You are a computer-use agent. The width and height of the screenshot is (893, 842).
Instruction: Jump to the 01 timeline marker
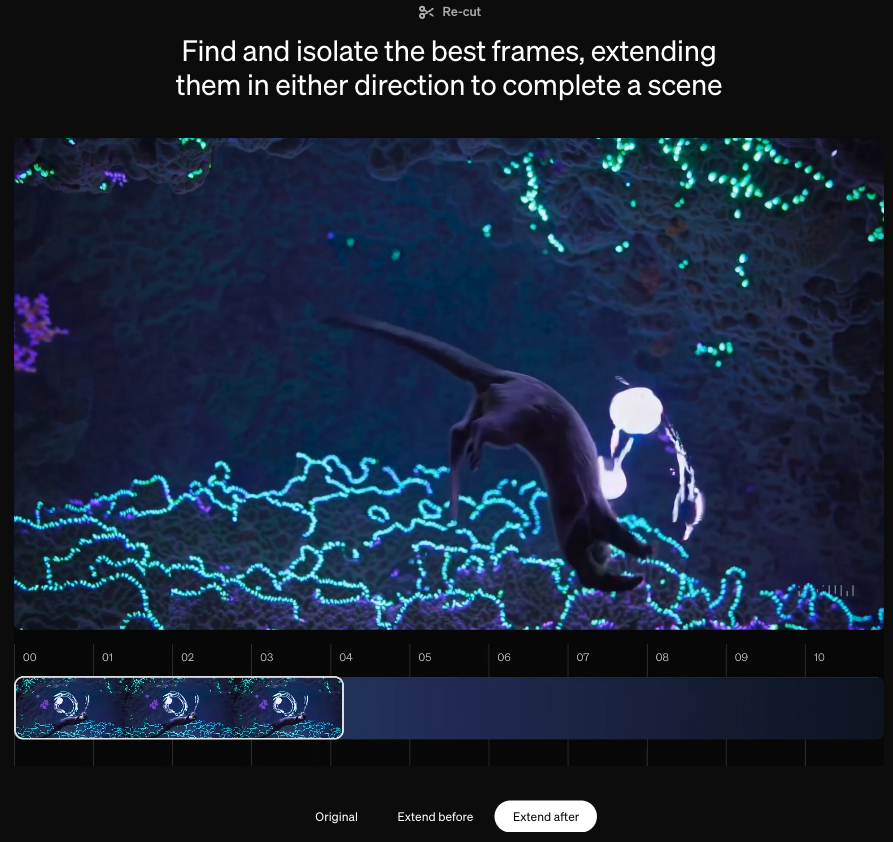tap(107, 657)
